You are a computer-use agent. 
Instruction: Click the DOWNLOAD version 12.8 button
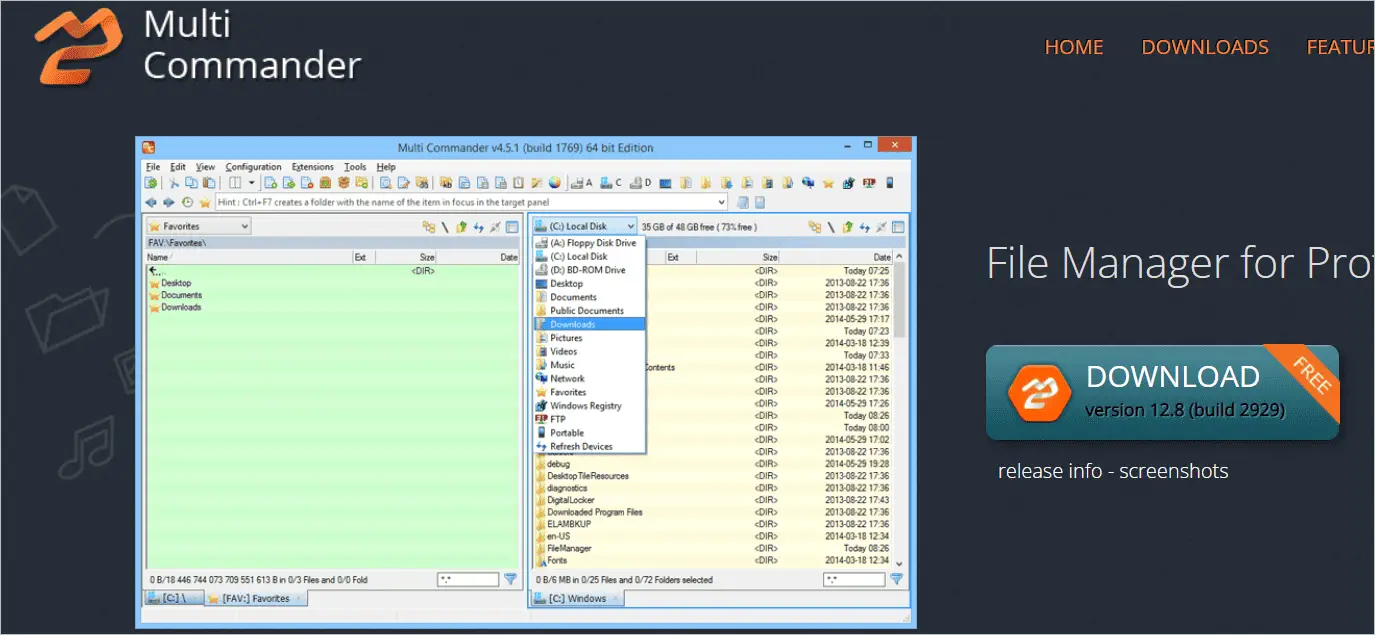click(x=1162, y=392)
